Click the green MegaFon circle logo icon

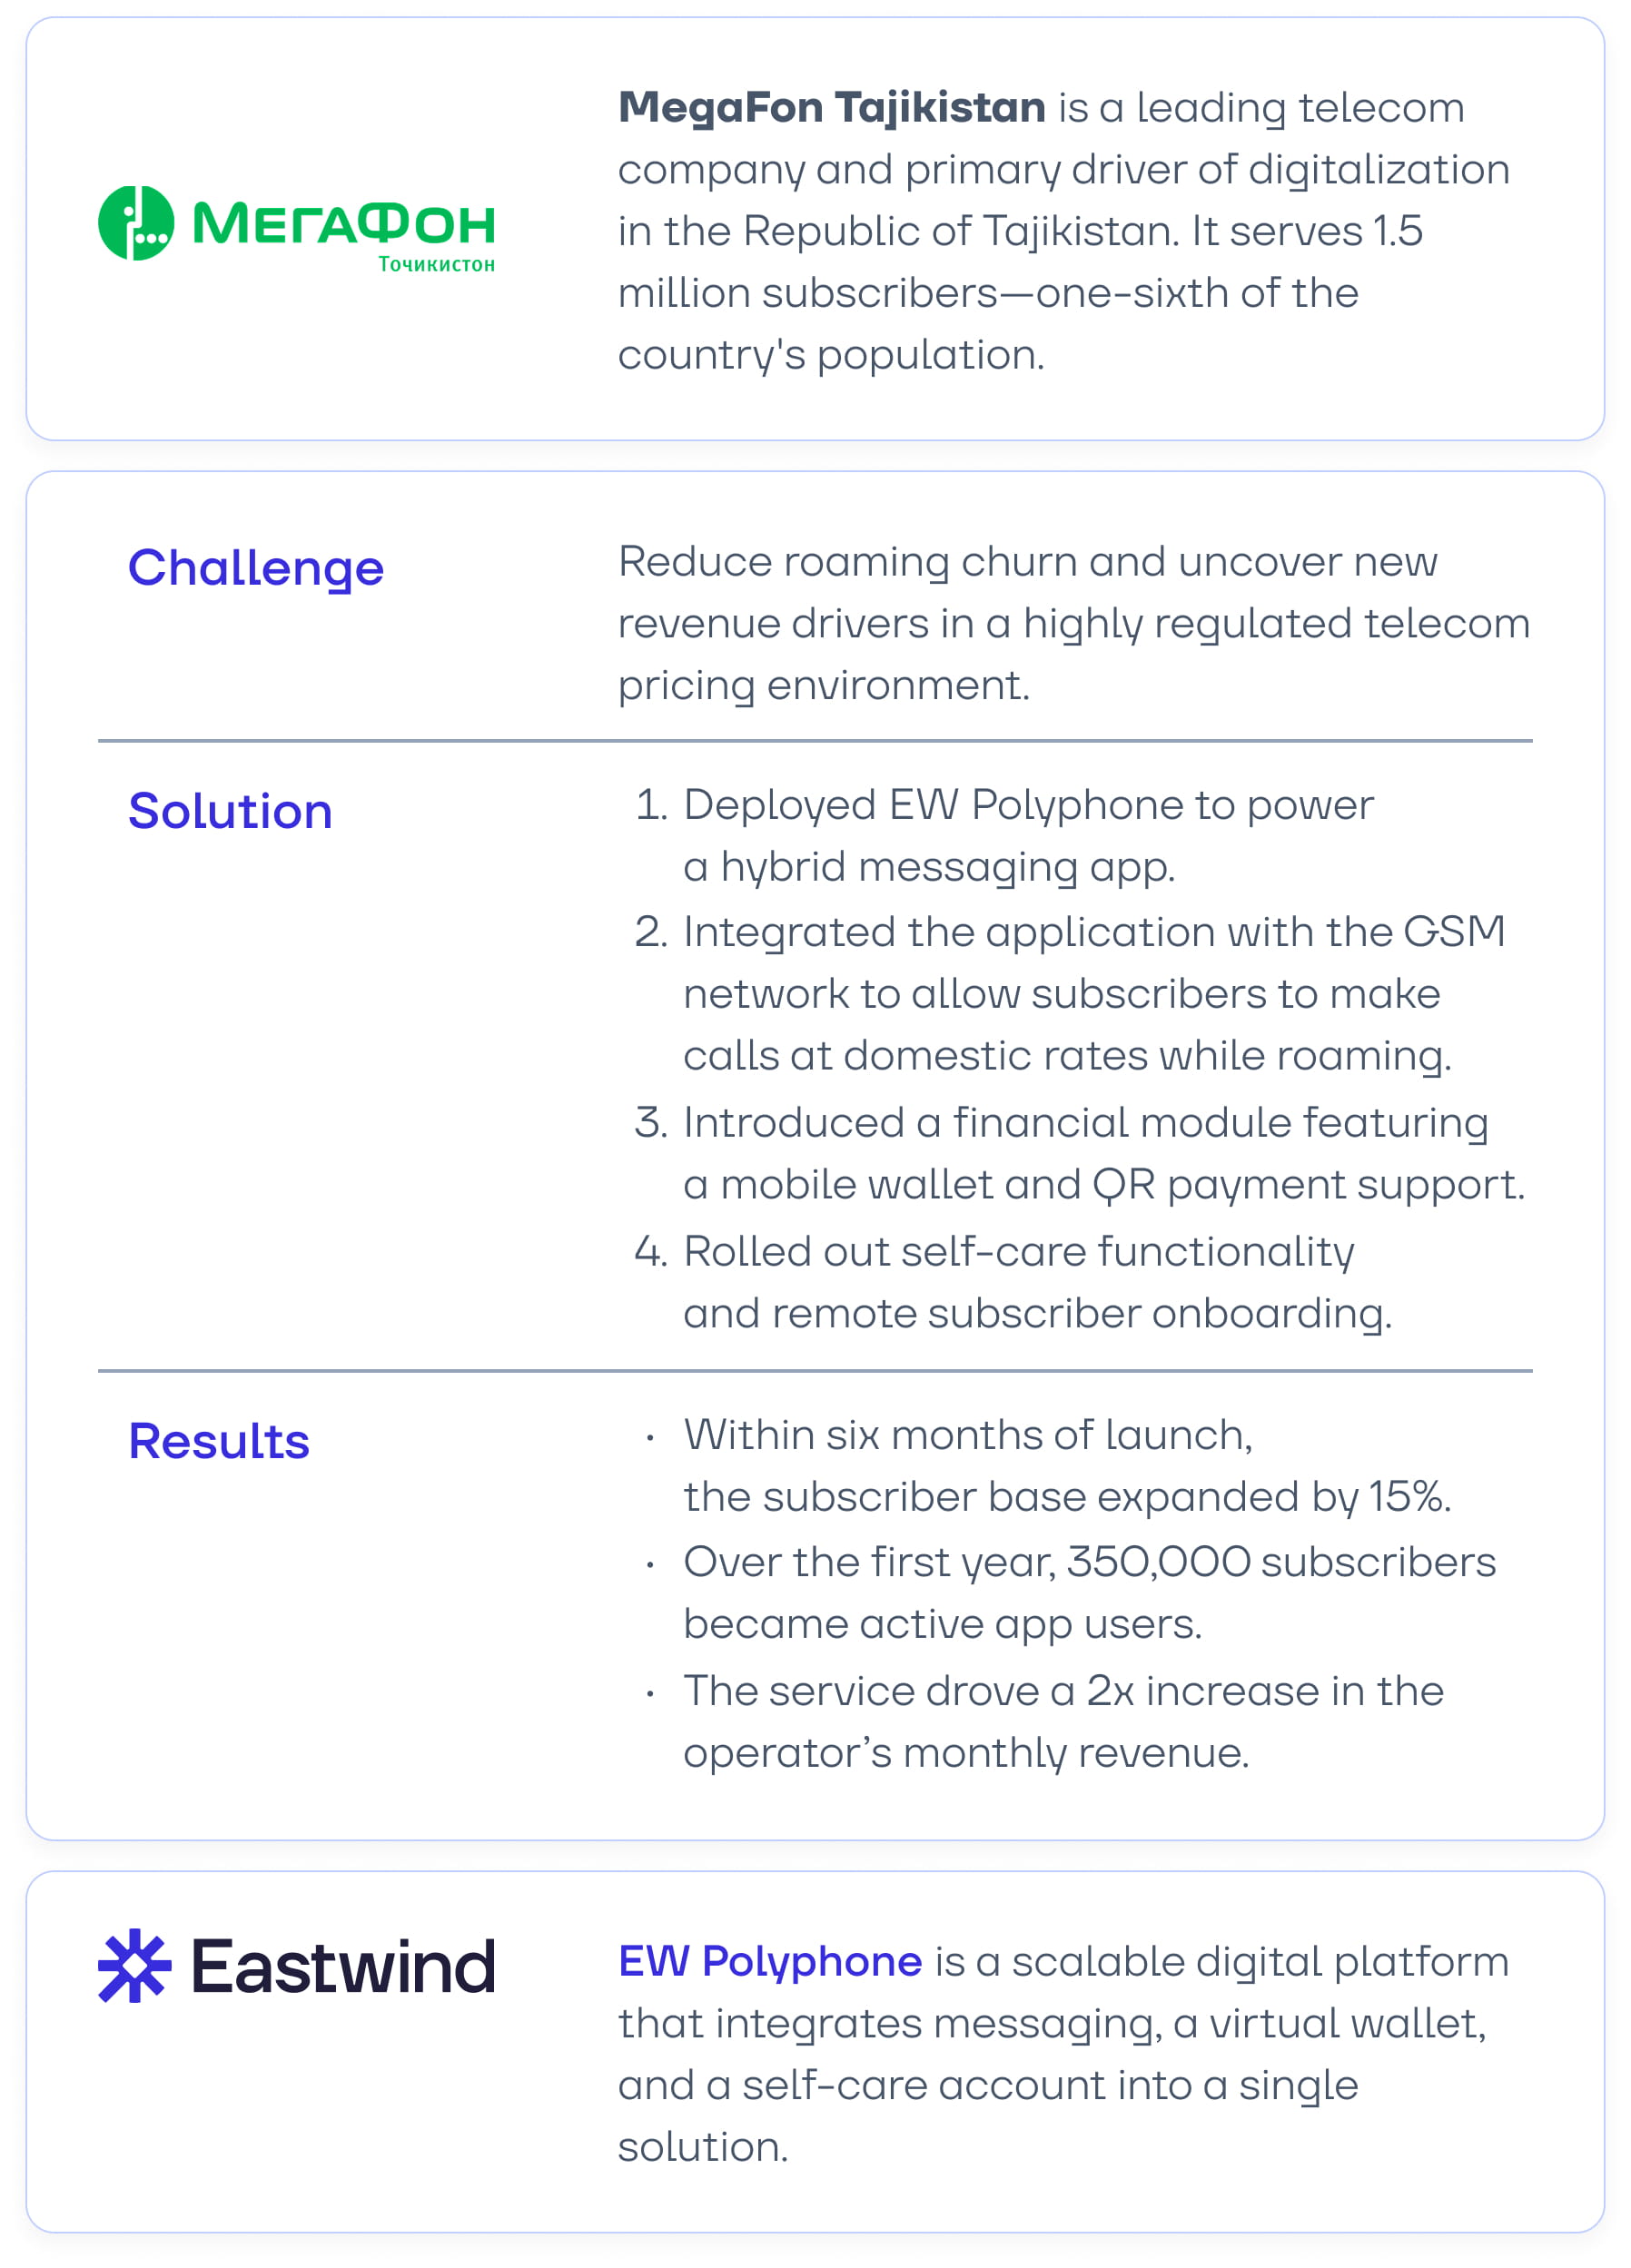pyautogui.click(x=136, y=223)
